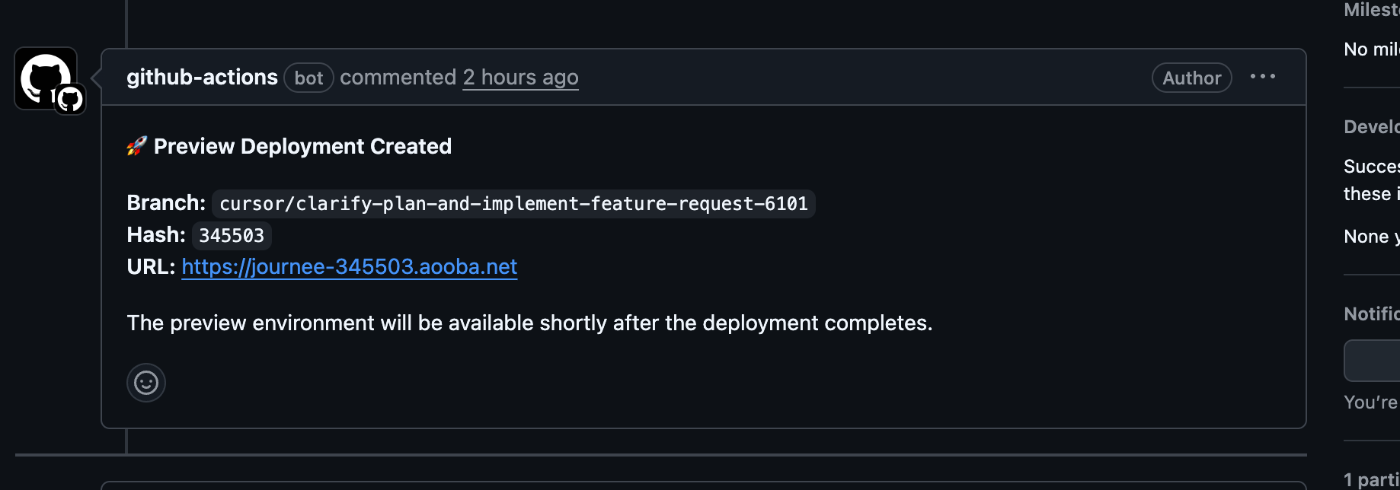Click the cursor/clarify-plan branch name code
The width and height of the screenshot is (1400, 490).
click(513, 204)
